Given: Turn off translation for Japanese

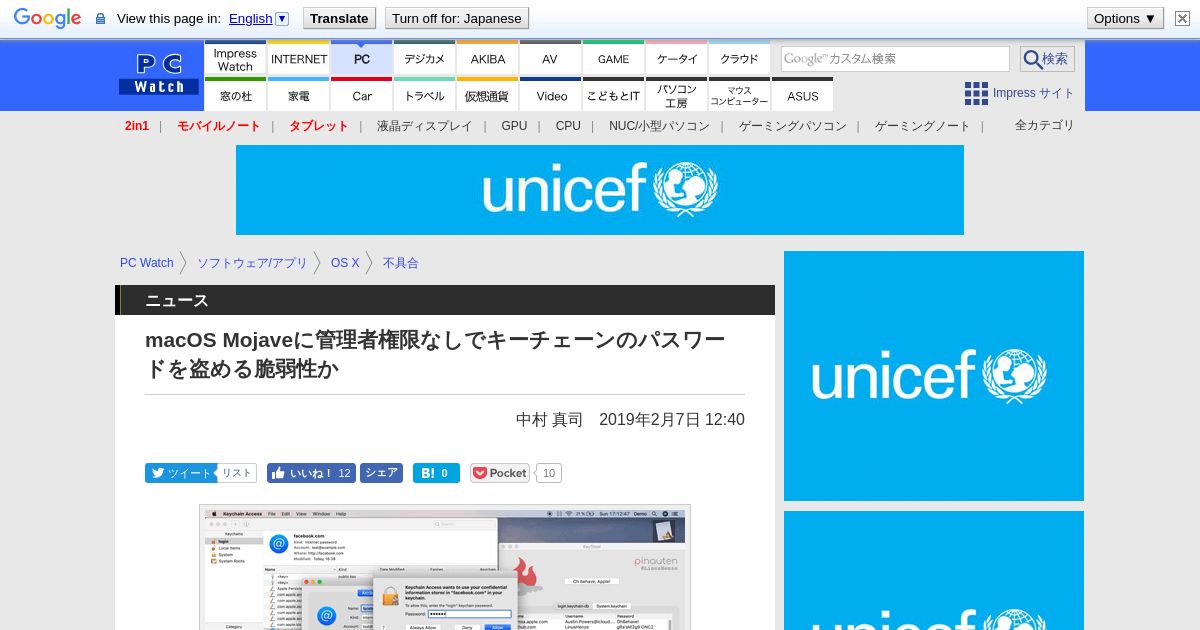Looking at the screenshot, I should click(456, 18).
